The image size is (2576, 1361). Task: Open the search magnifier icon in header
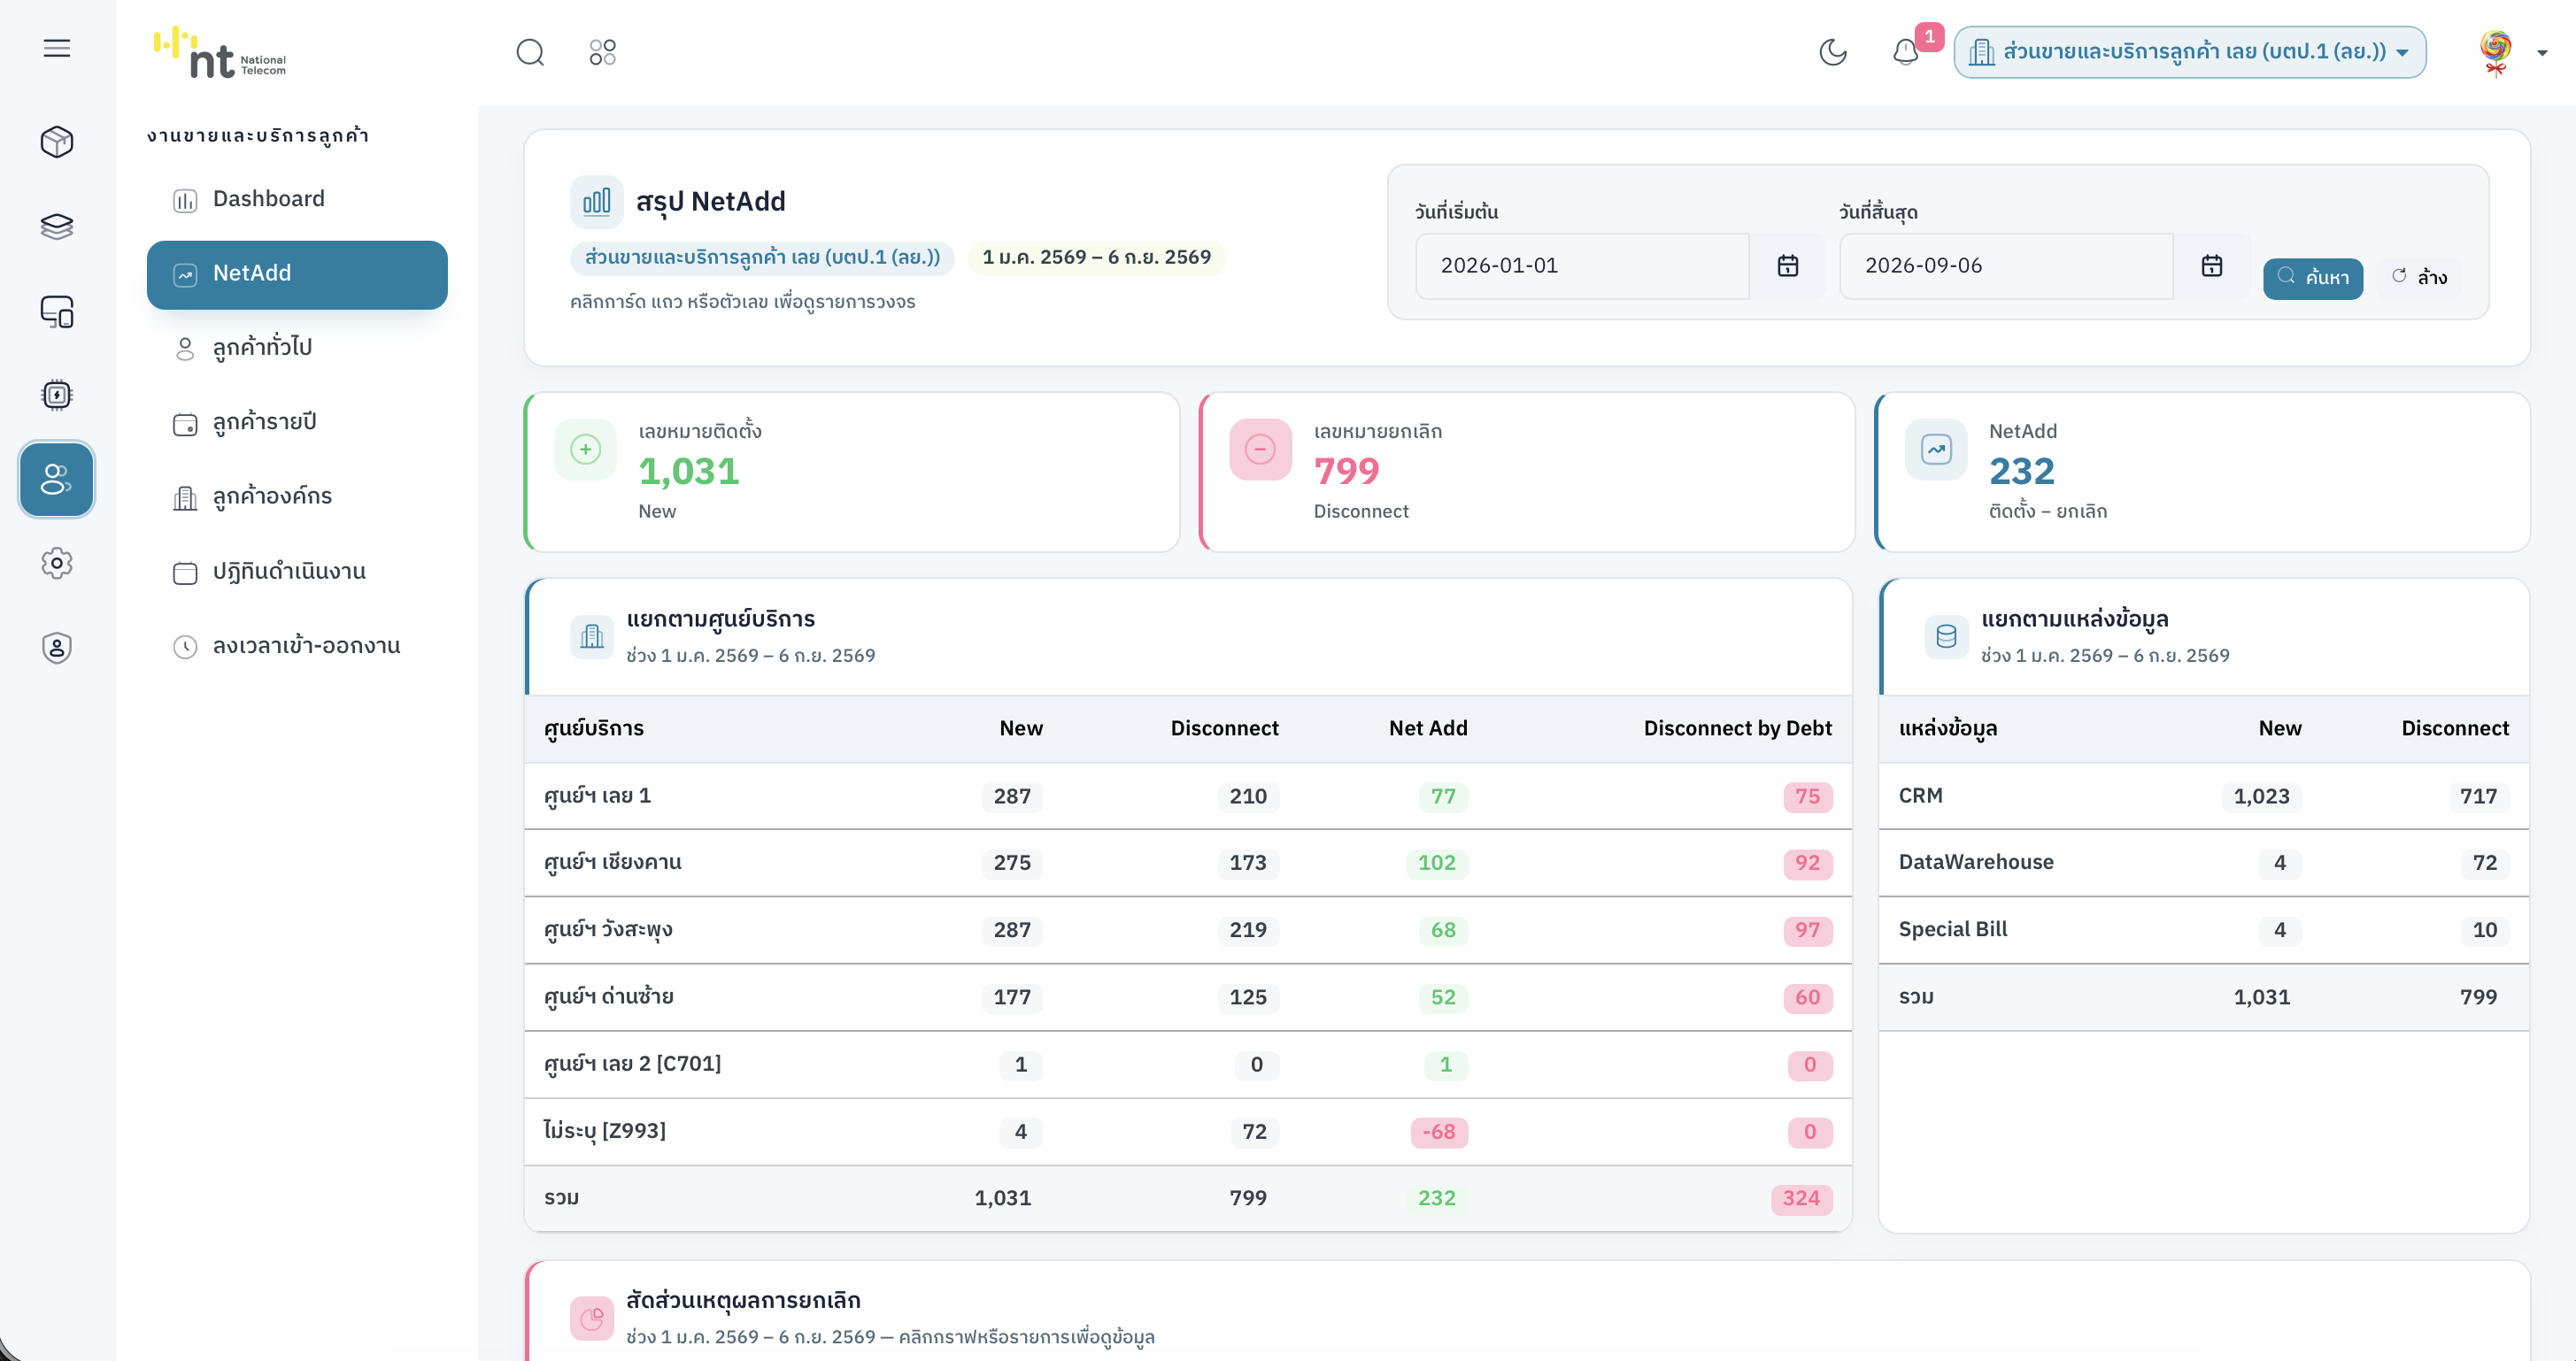coord(530,52)
